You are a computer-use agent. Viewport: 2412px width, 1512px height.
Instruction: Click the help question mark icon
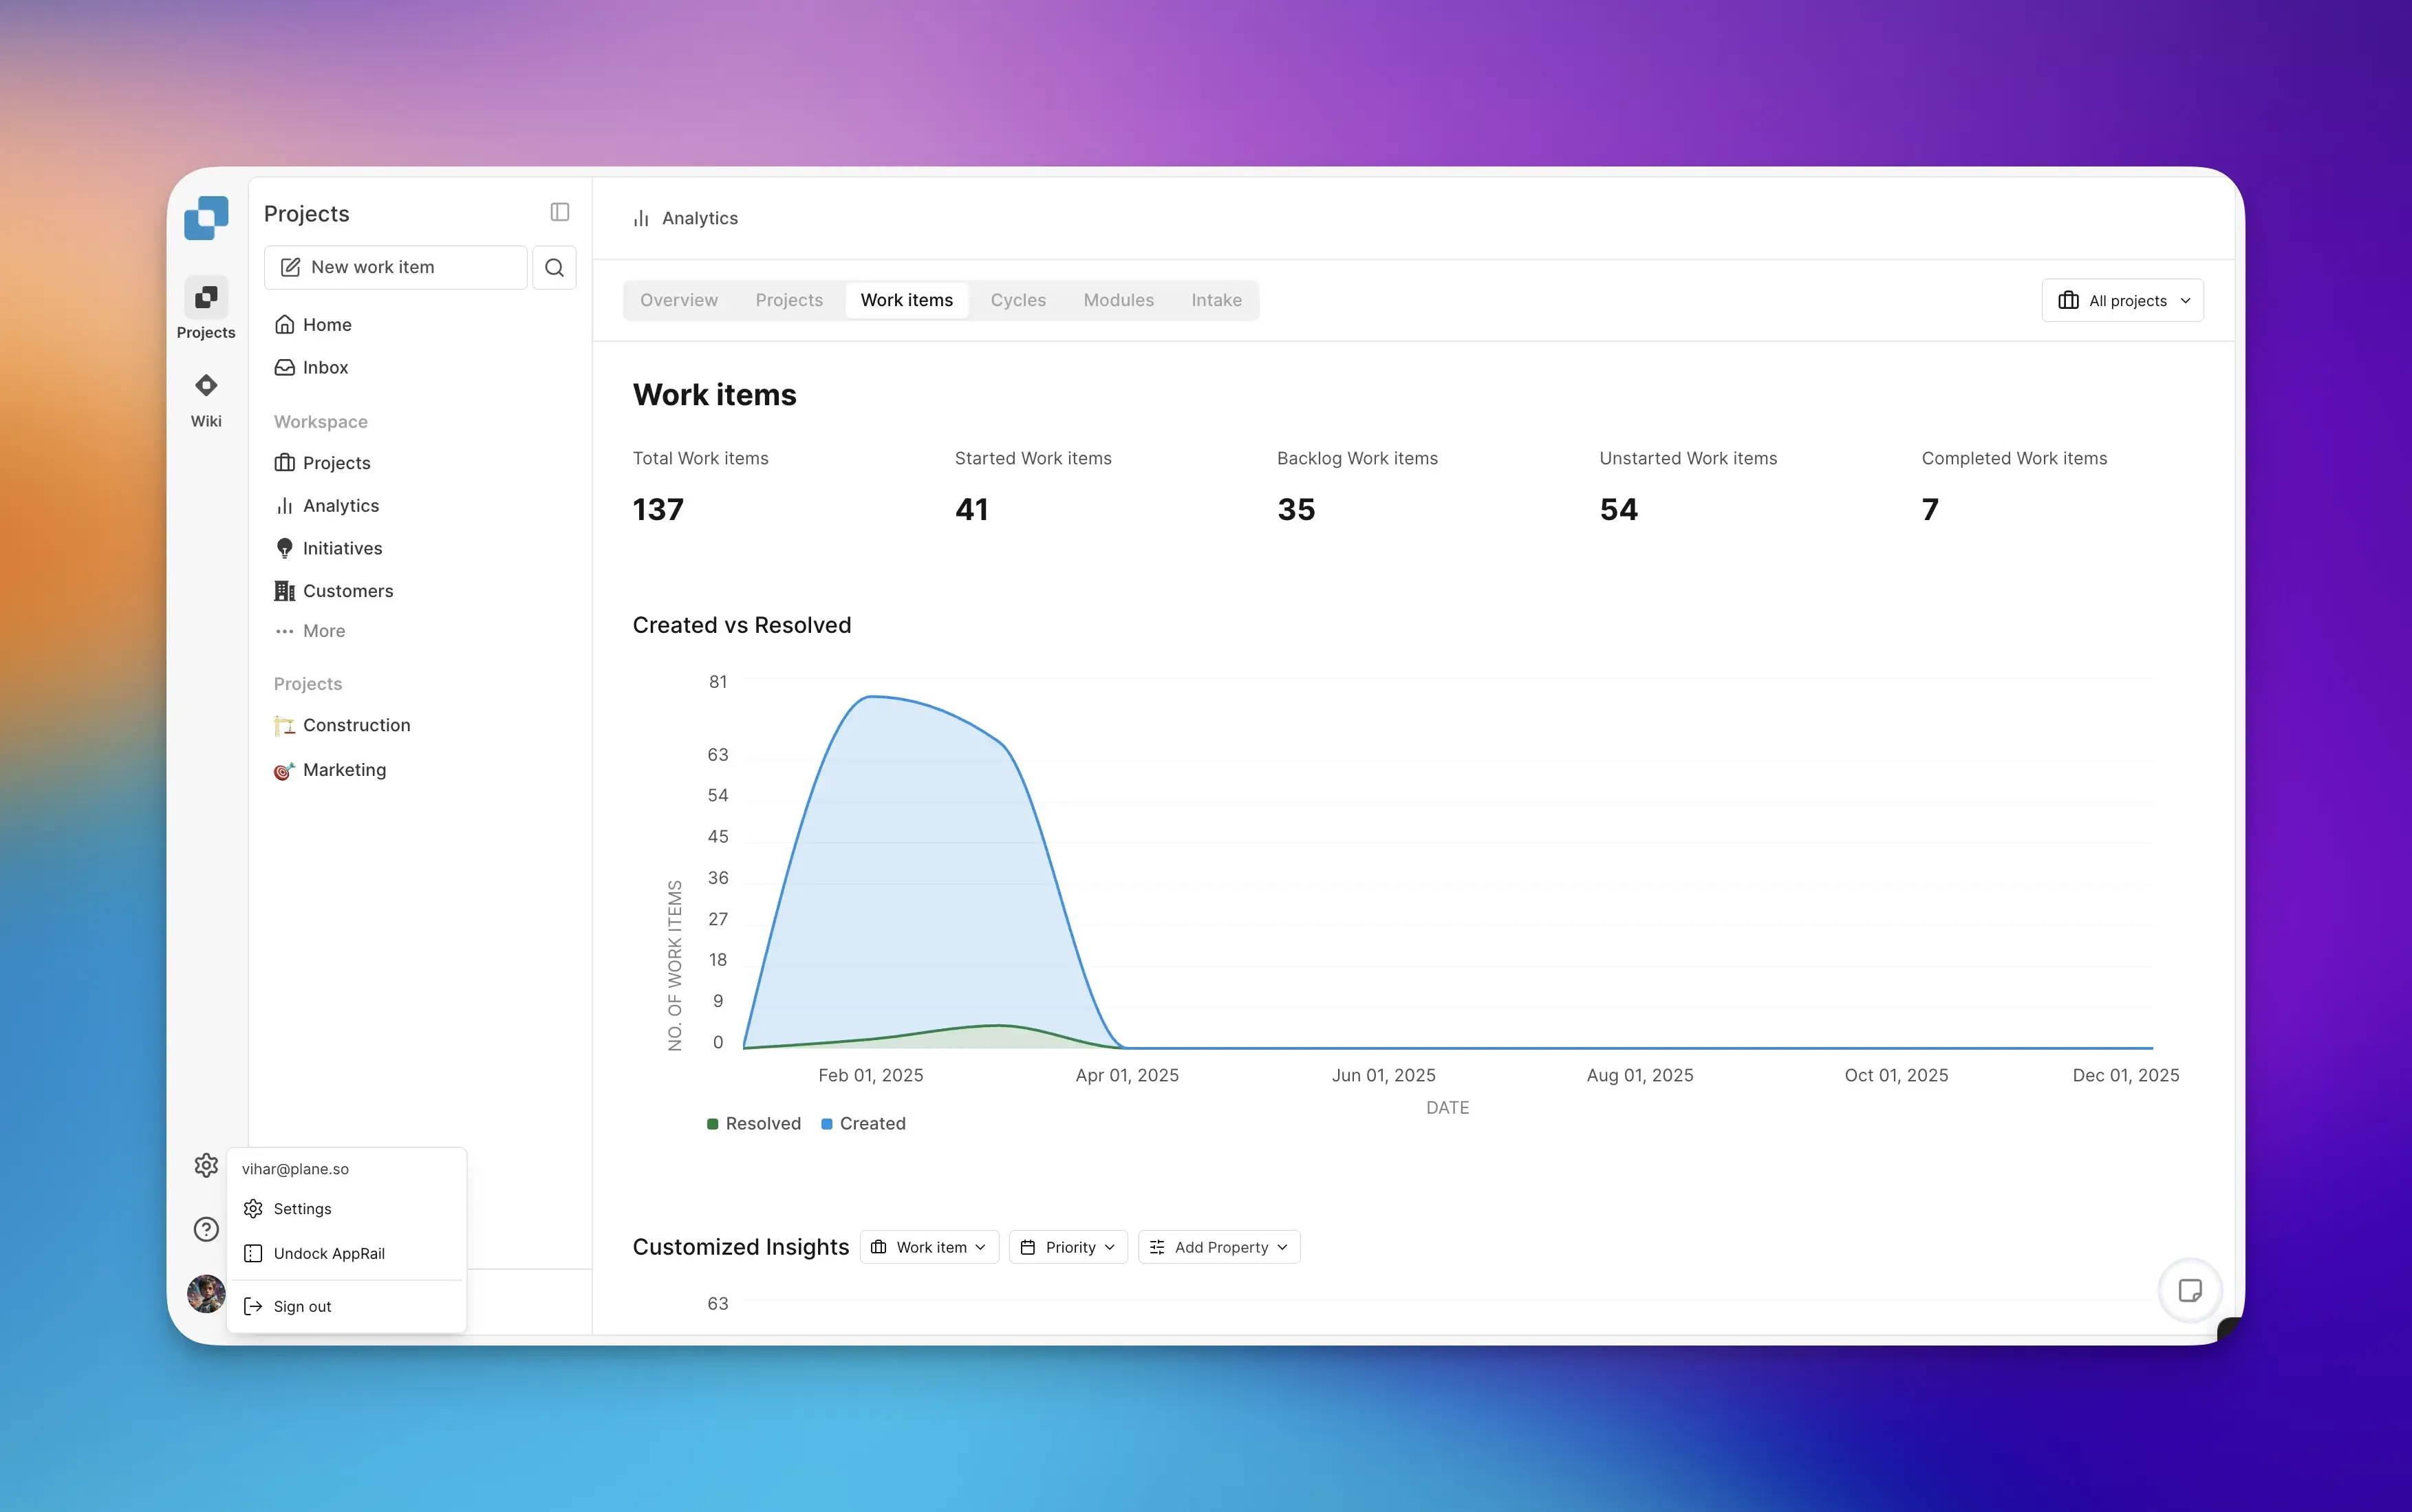pos(206,1229)
